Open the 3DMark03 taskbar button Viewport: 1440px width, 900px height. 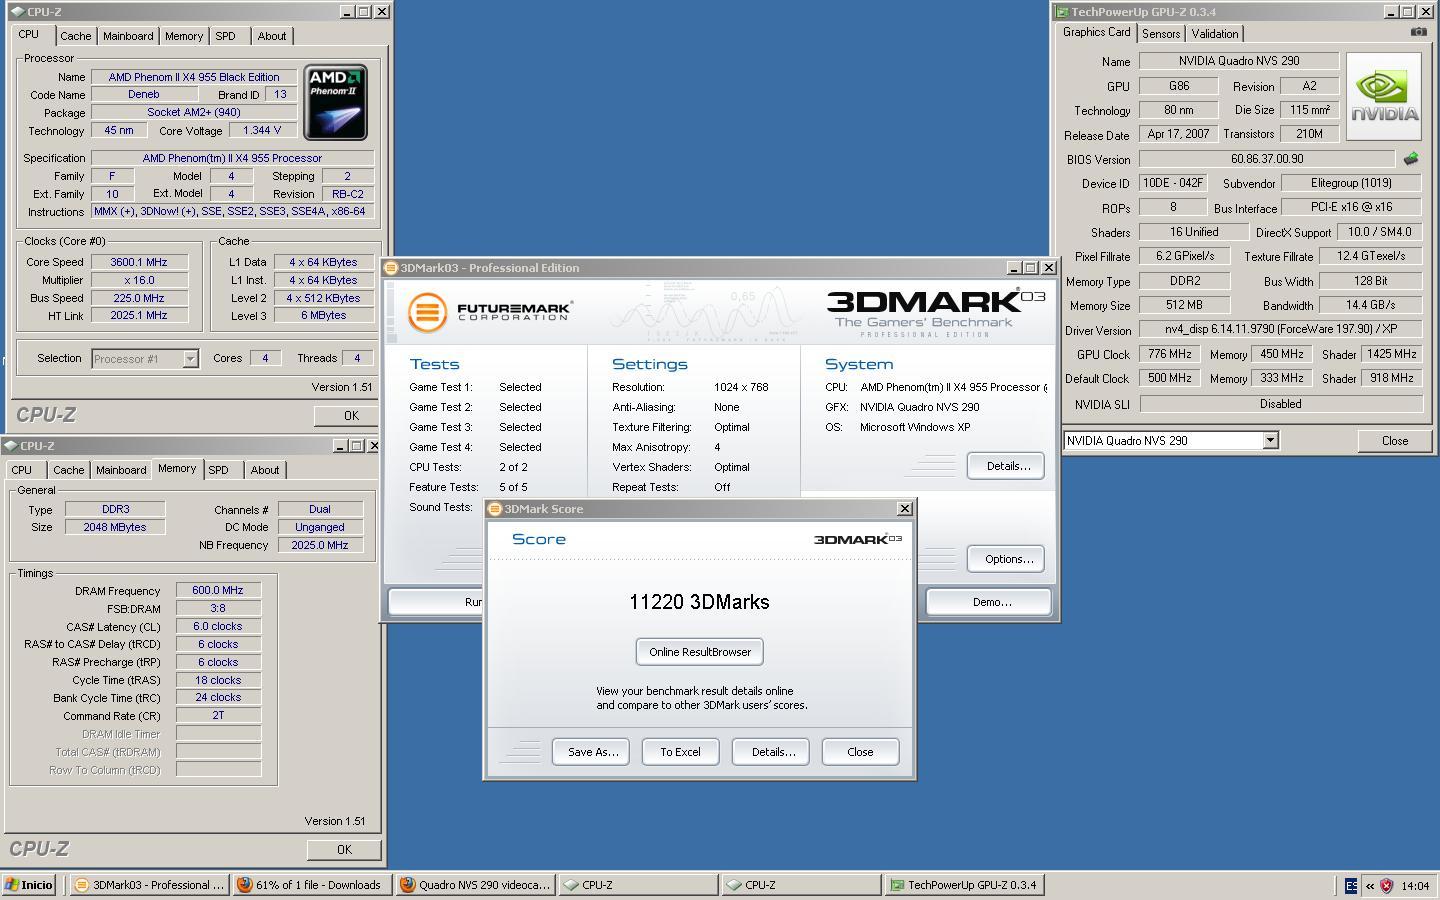148,885
